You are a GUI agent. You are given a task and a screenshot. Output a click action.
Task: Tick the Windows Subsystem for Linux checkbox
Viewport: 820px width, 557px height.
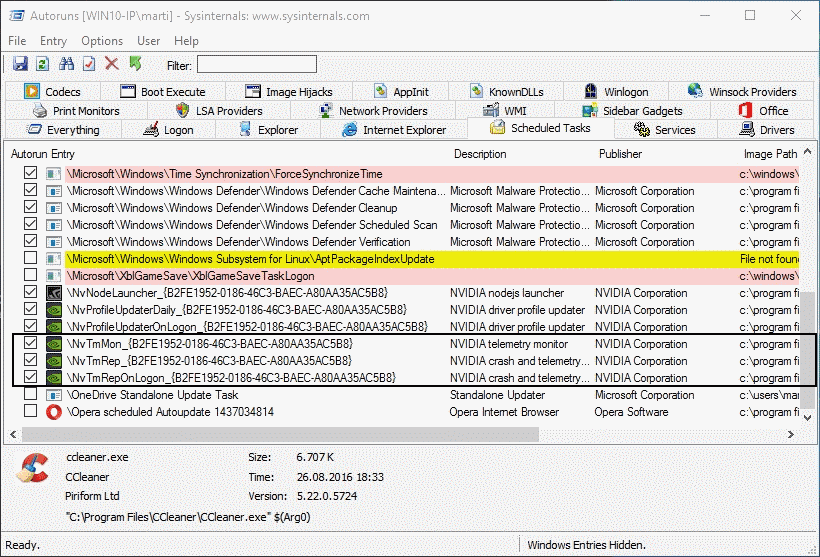31,259
